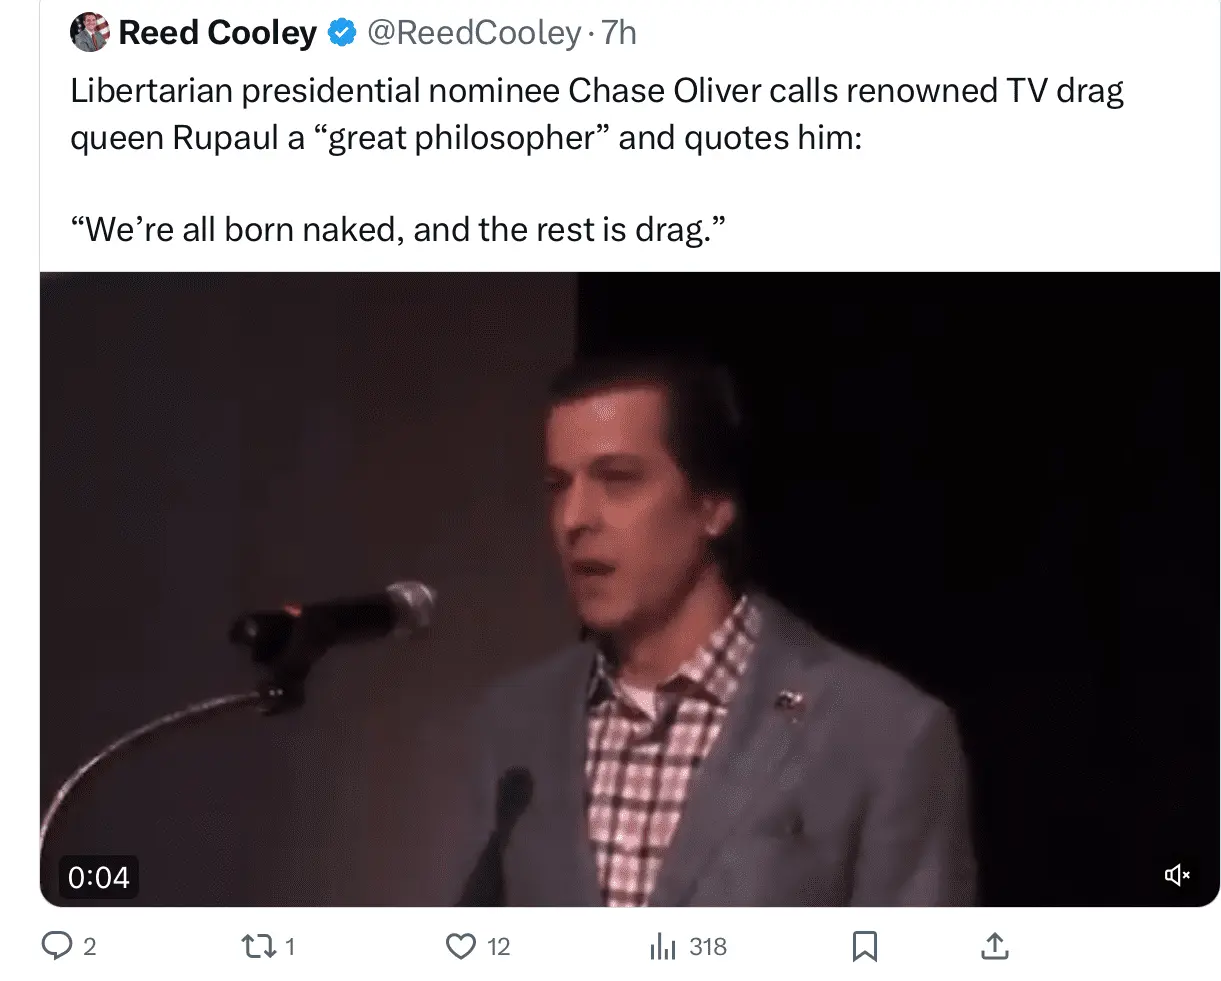This screenshot has height=981, width=1221.
Task: Bookmark this tweet
Action: (x=864, y=946)
